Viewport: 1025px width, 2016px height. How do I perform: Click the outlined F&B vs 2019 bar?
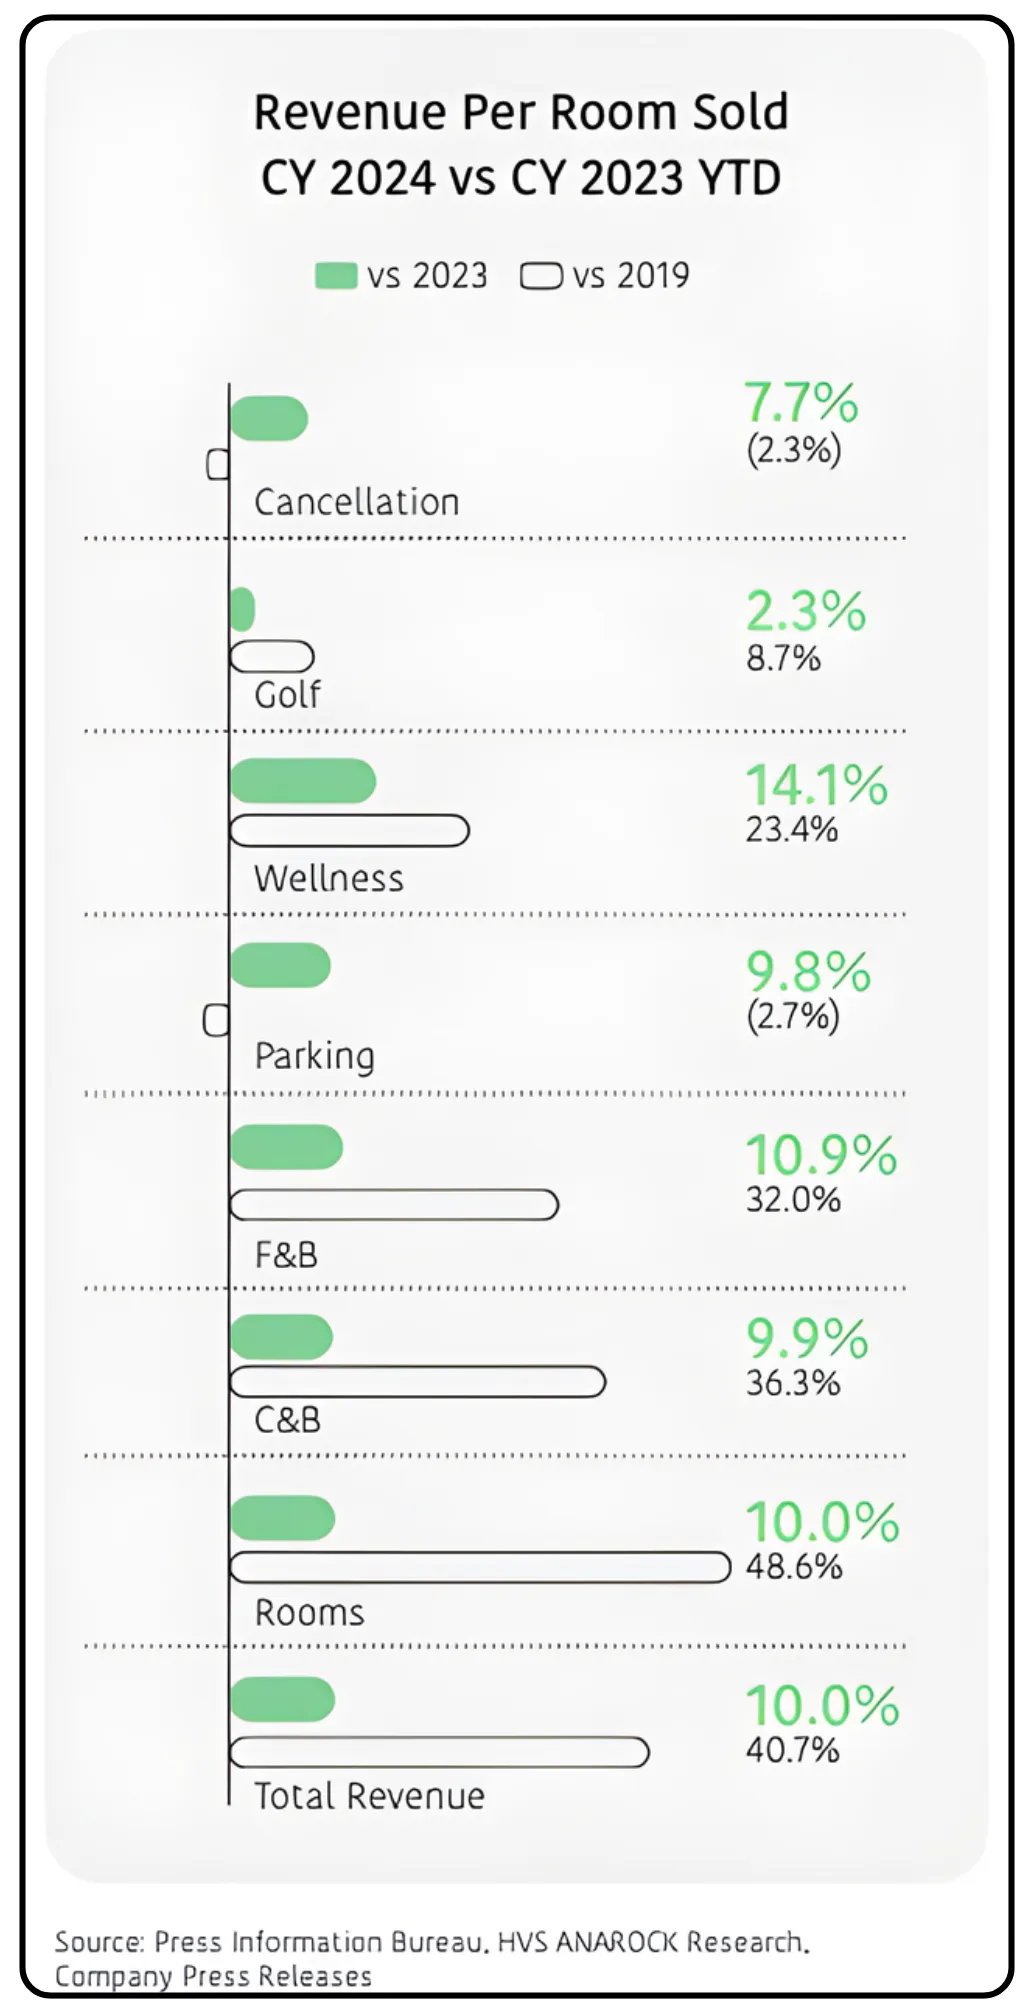pyautogui.click(x=394, y=1204)
